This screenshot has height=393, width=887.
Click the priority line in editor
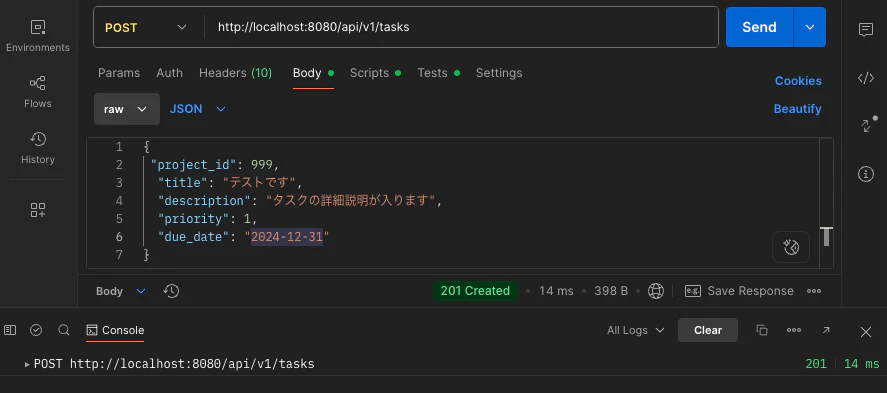click(208, 219)
